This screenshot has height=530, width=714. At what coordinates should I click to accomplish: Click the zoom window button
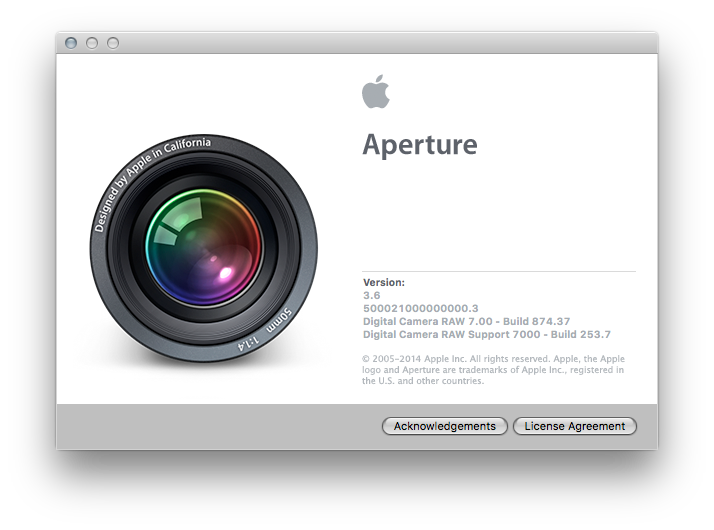point(113,43)
